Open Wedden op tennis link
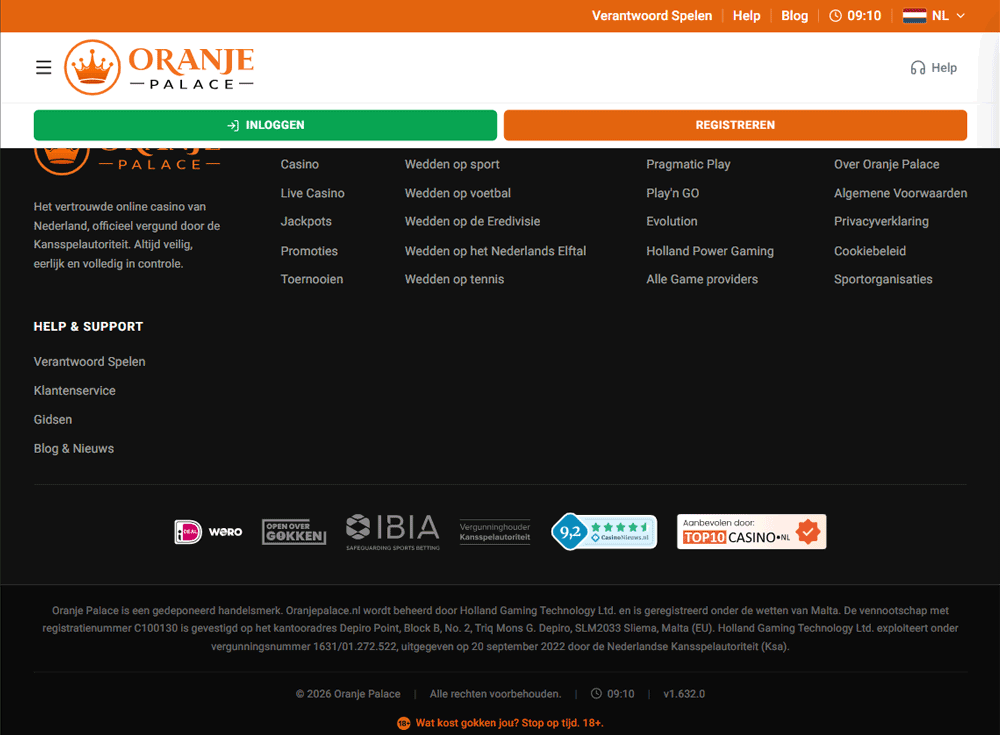The width and height of the screenshot is (1000, 735). pos(454,279)
